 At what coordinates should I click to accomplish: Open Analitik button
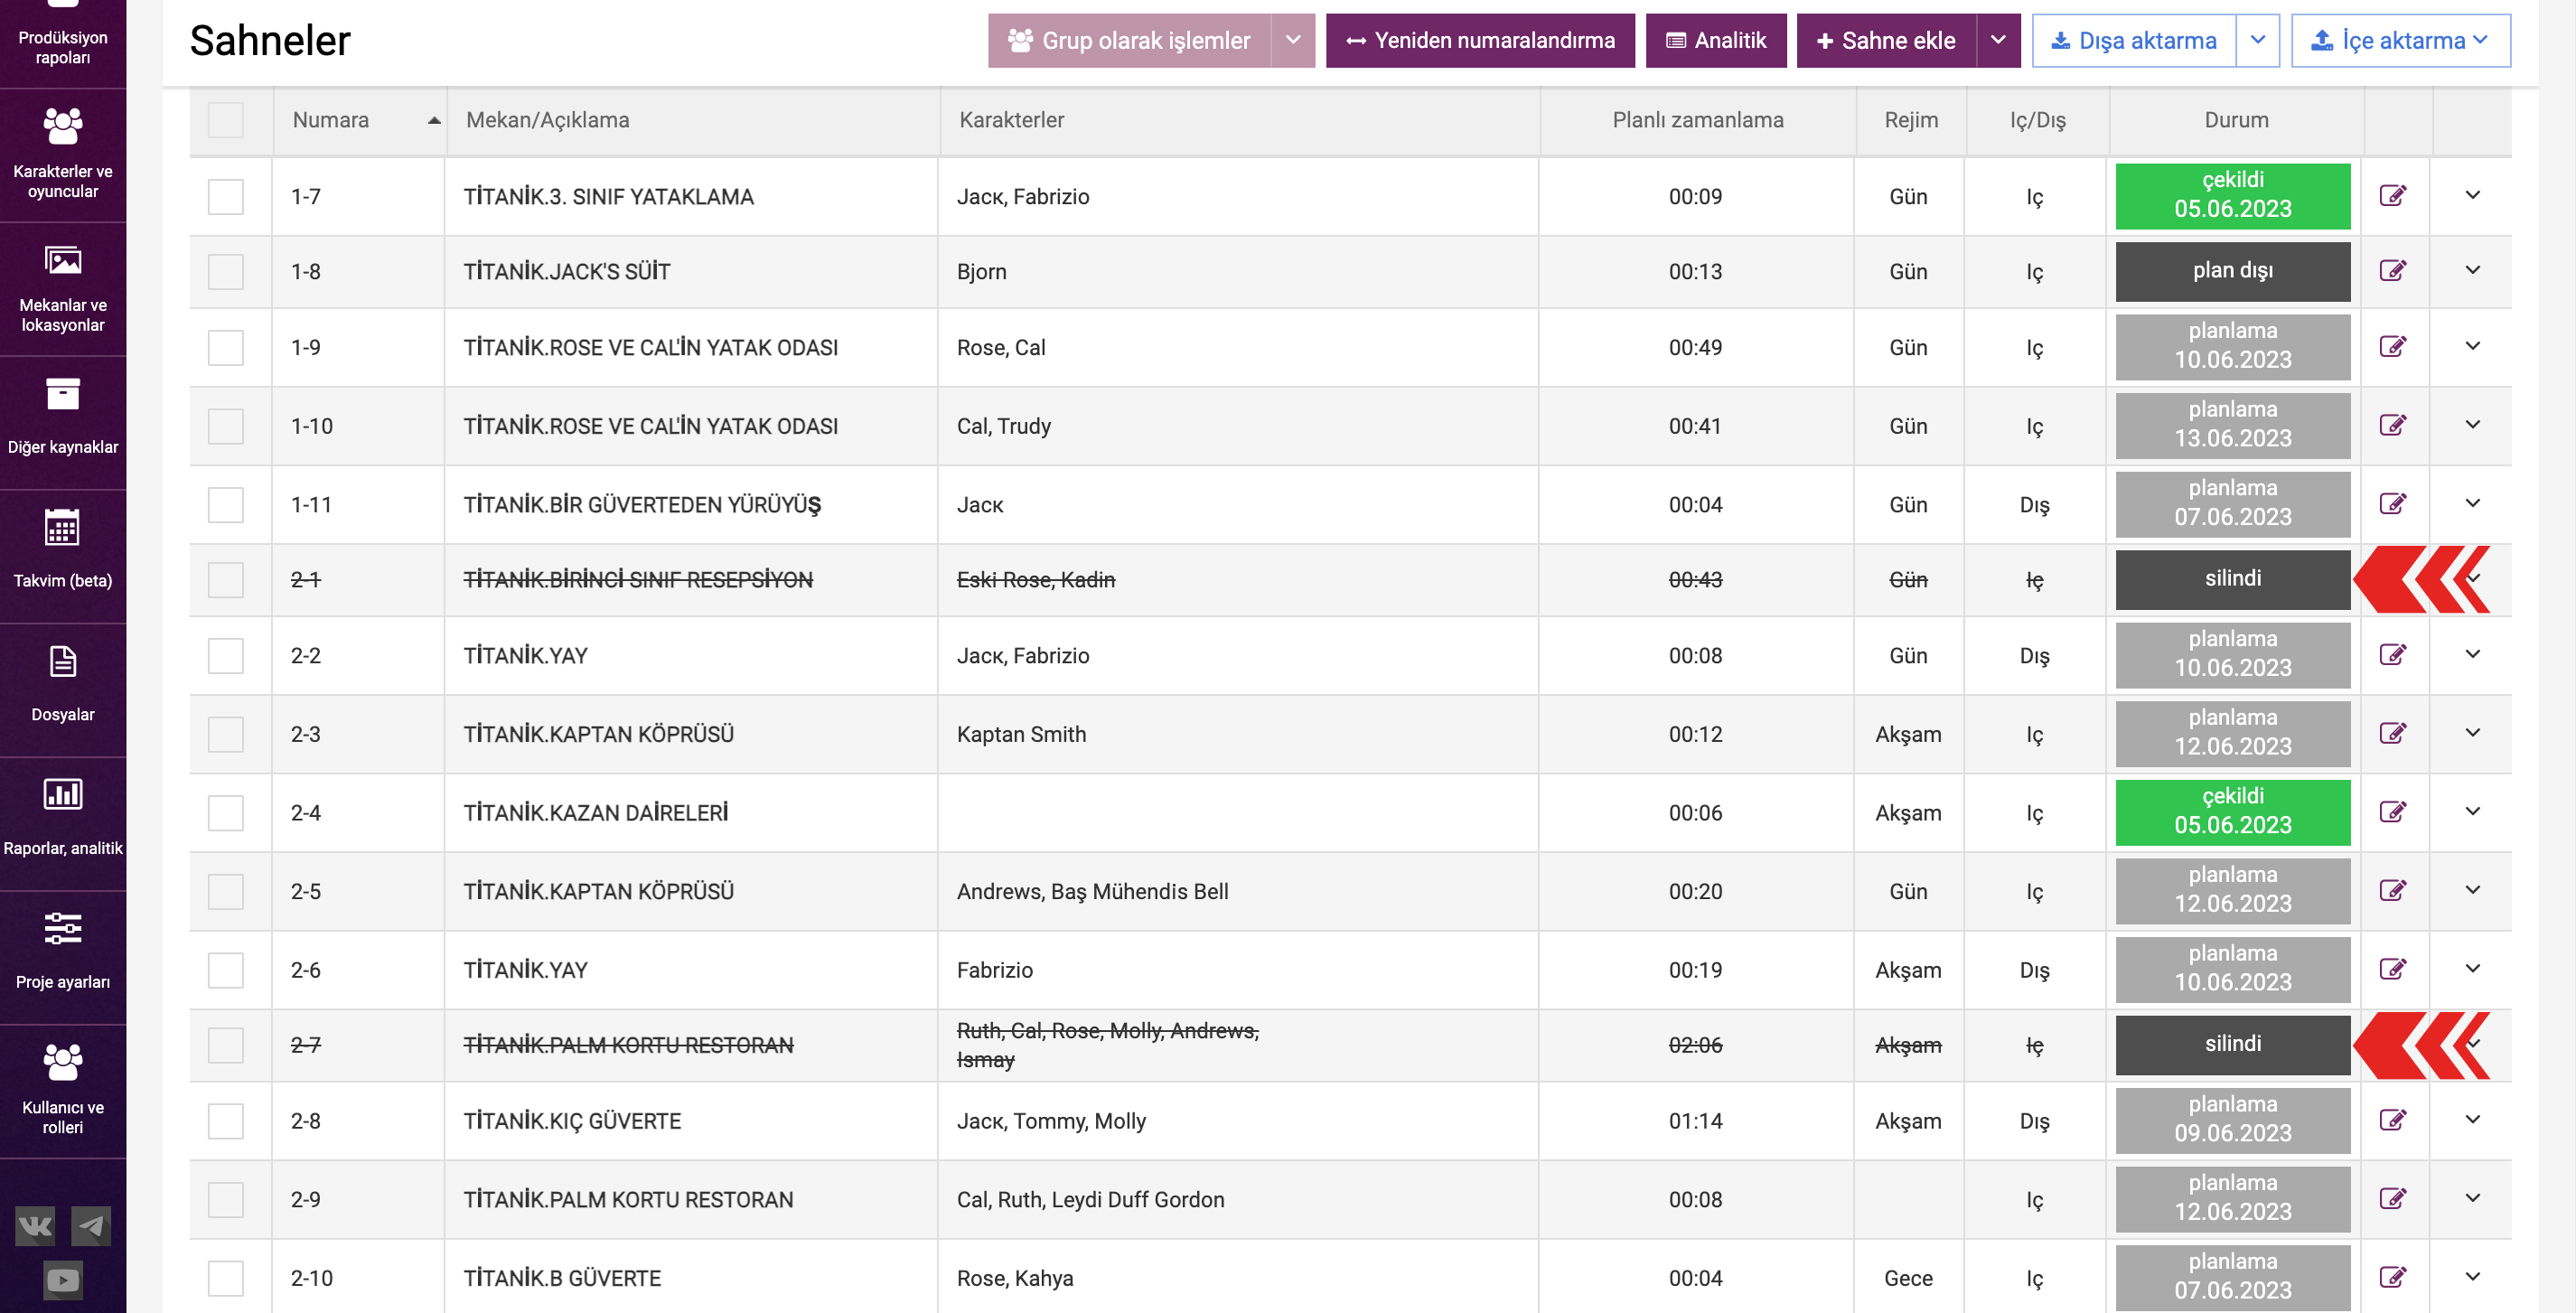click(1716, 41)
